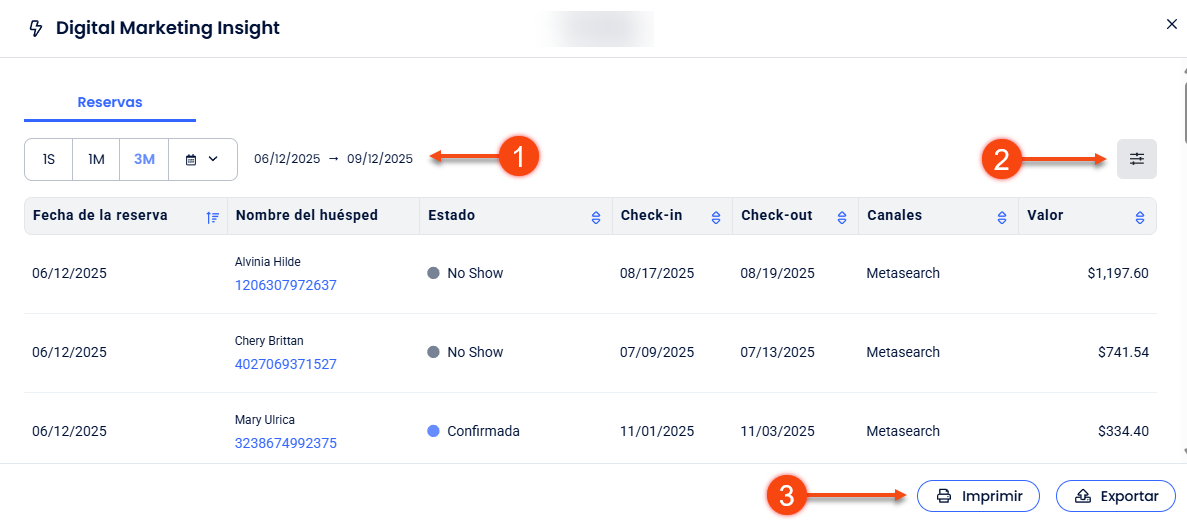Select the 3M time range

pyautogui.click(x=144, y=160)
